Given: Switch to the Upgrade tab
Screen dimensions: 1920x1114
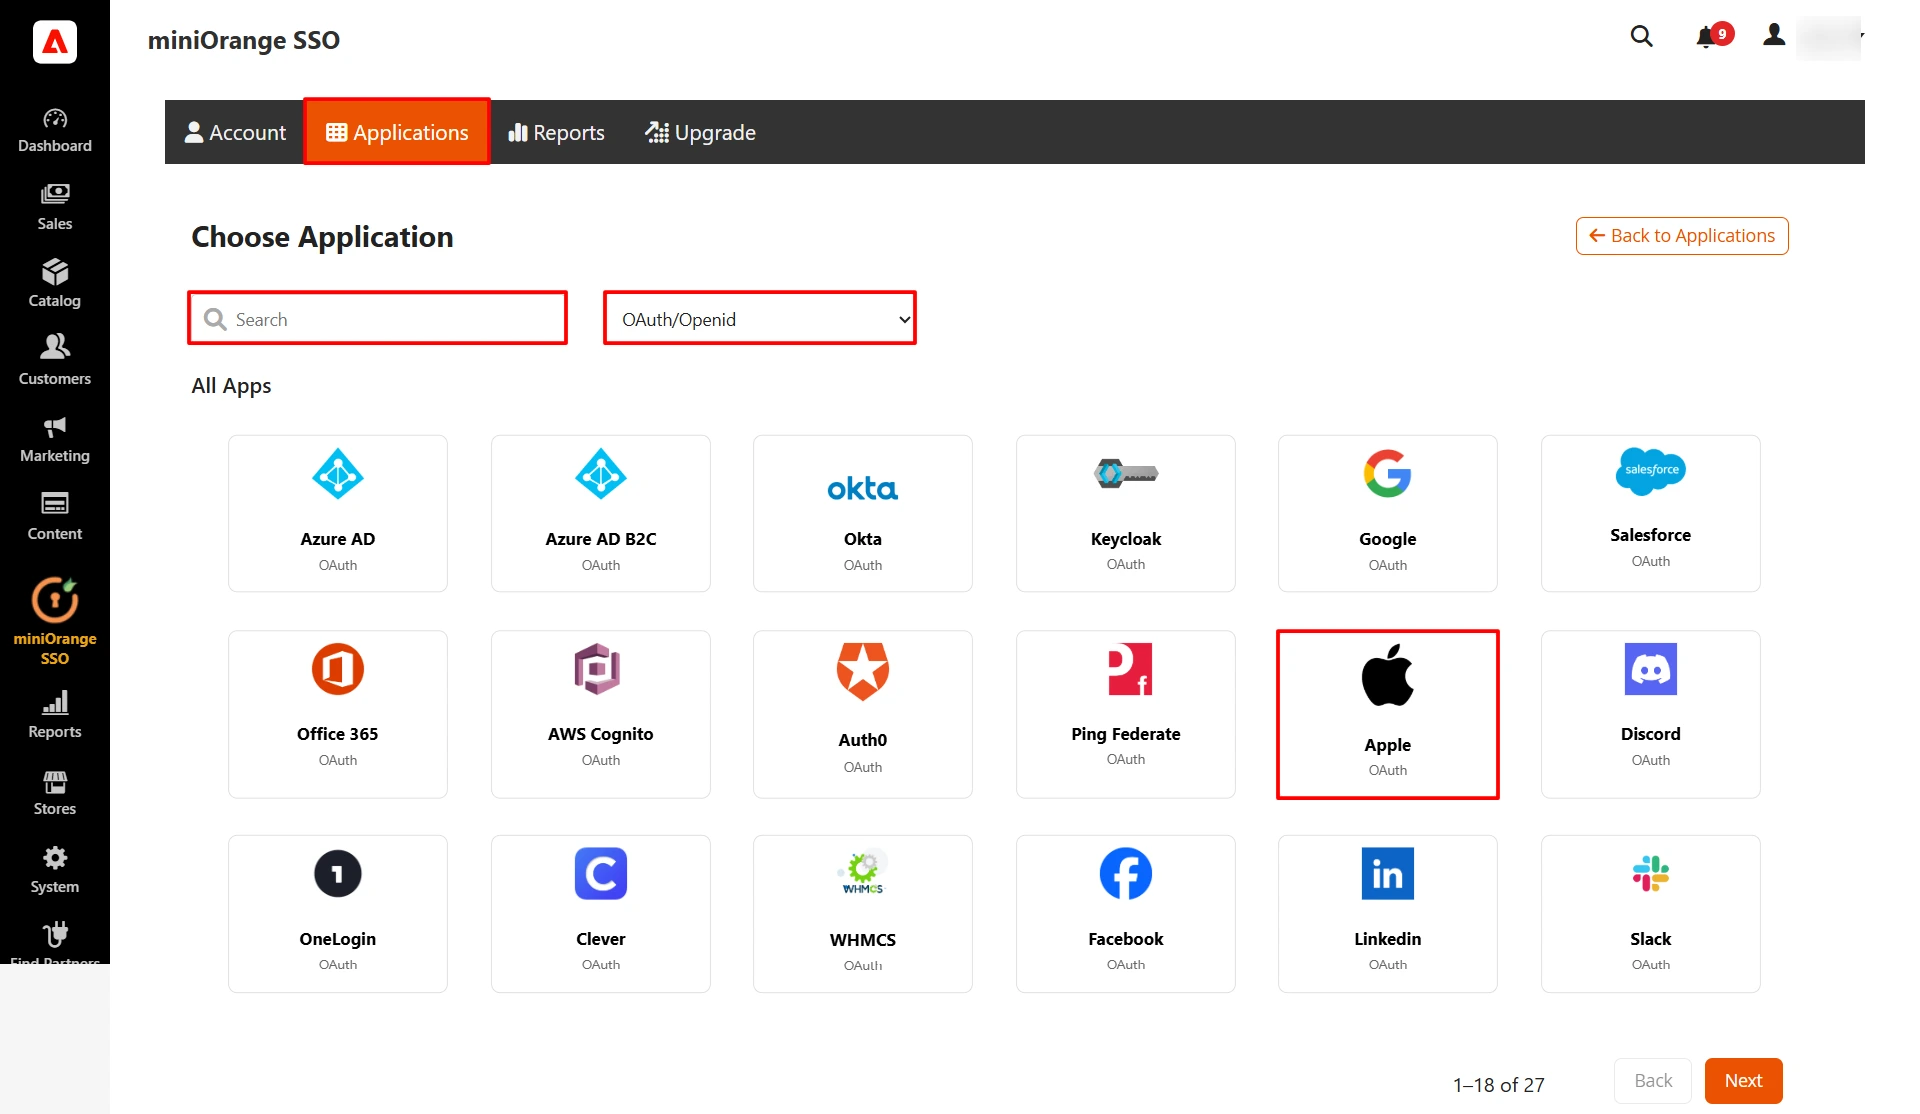Looking at the screenshot, I should [700, 132].
